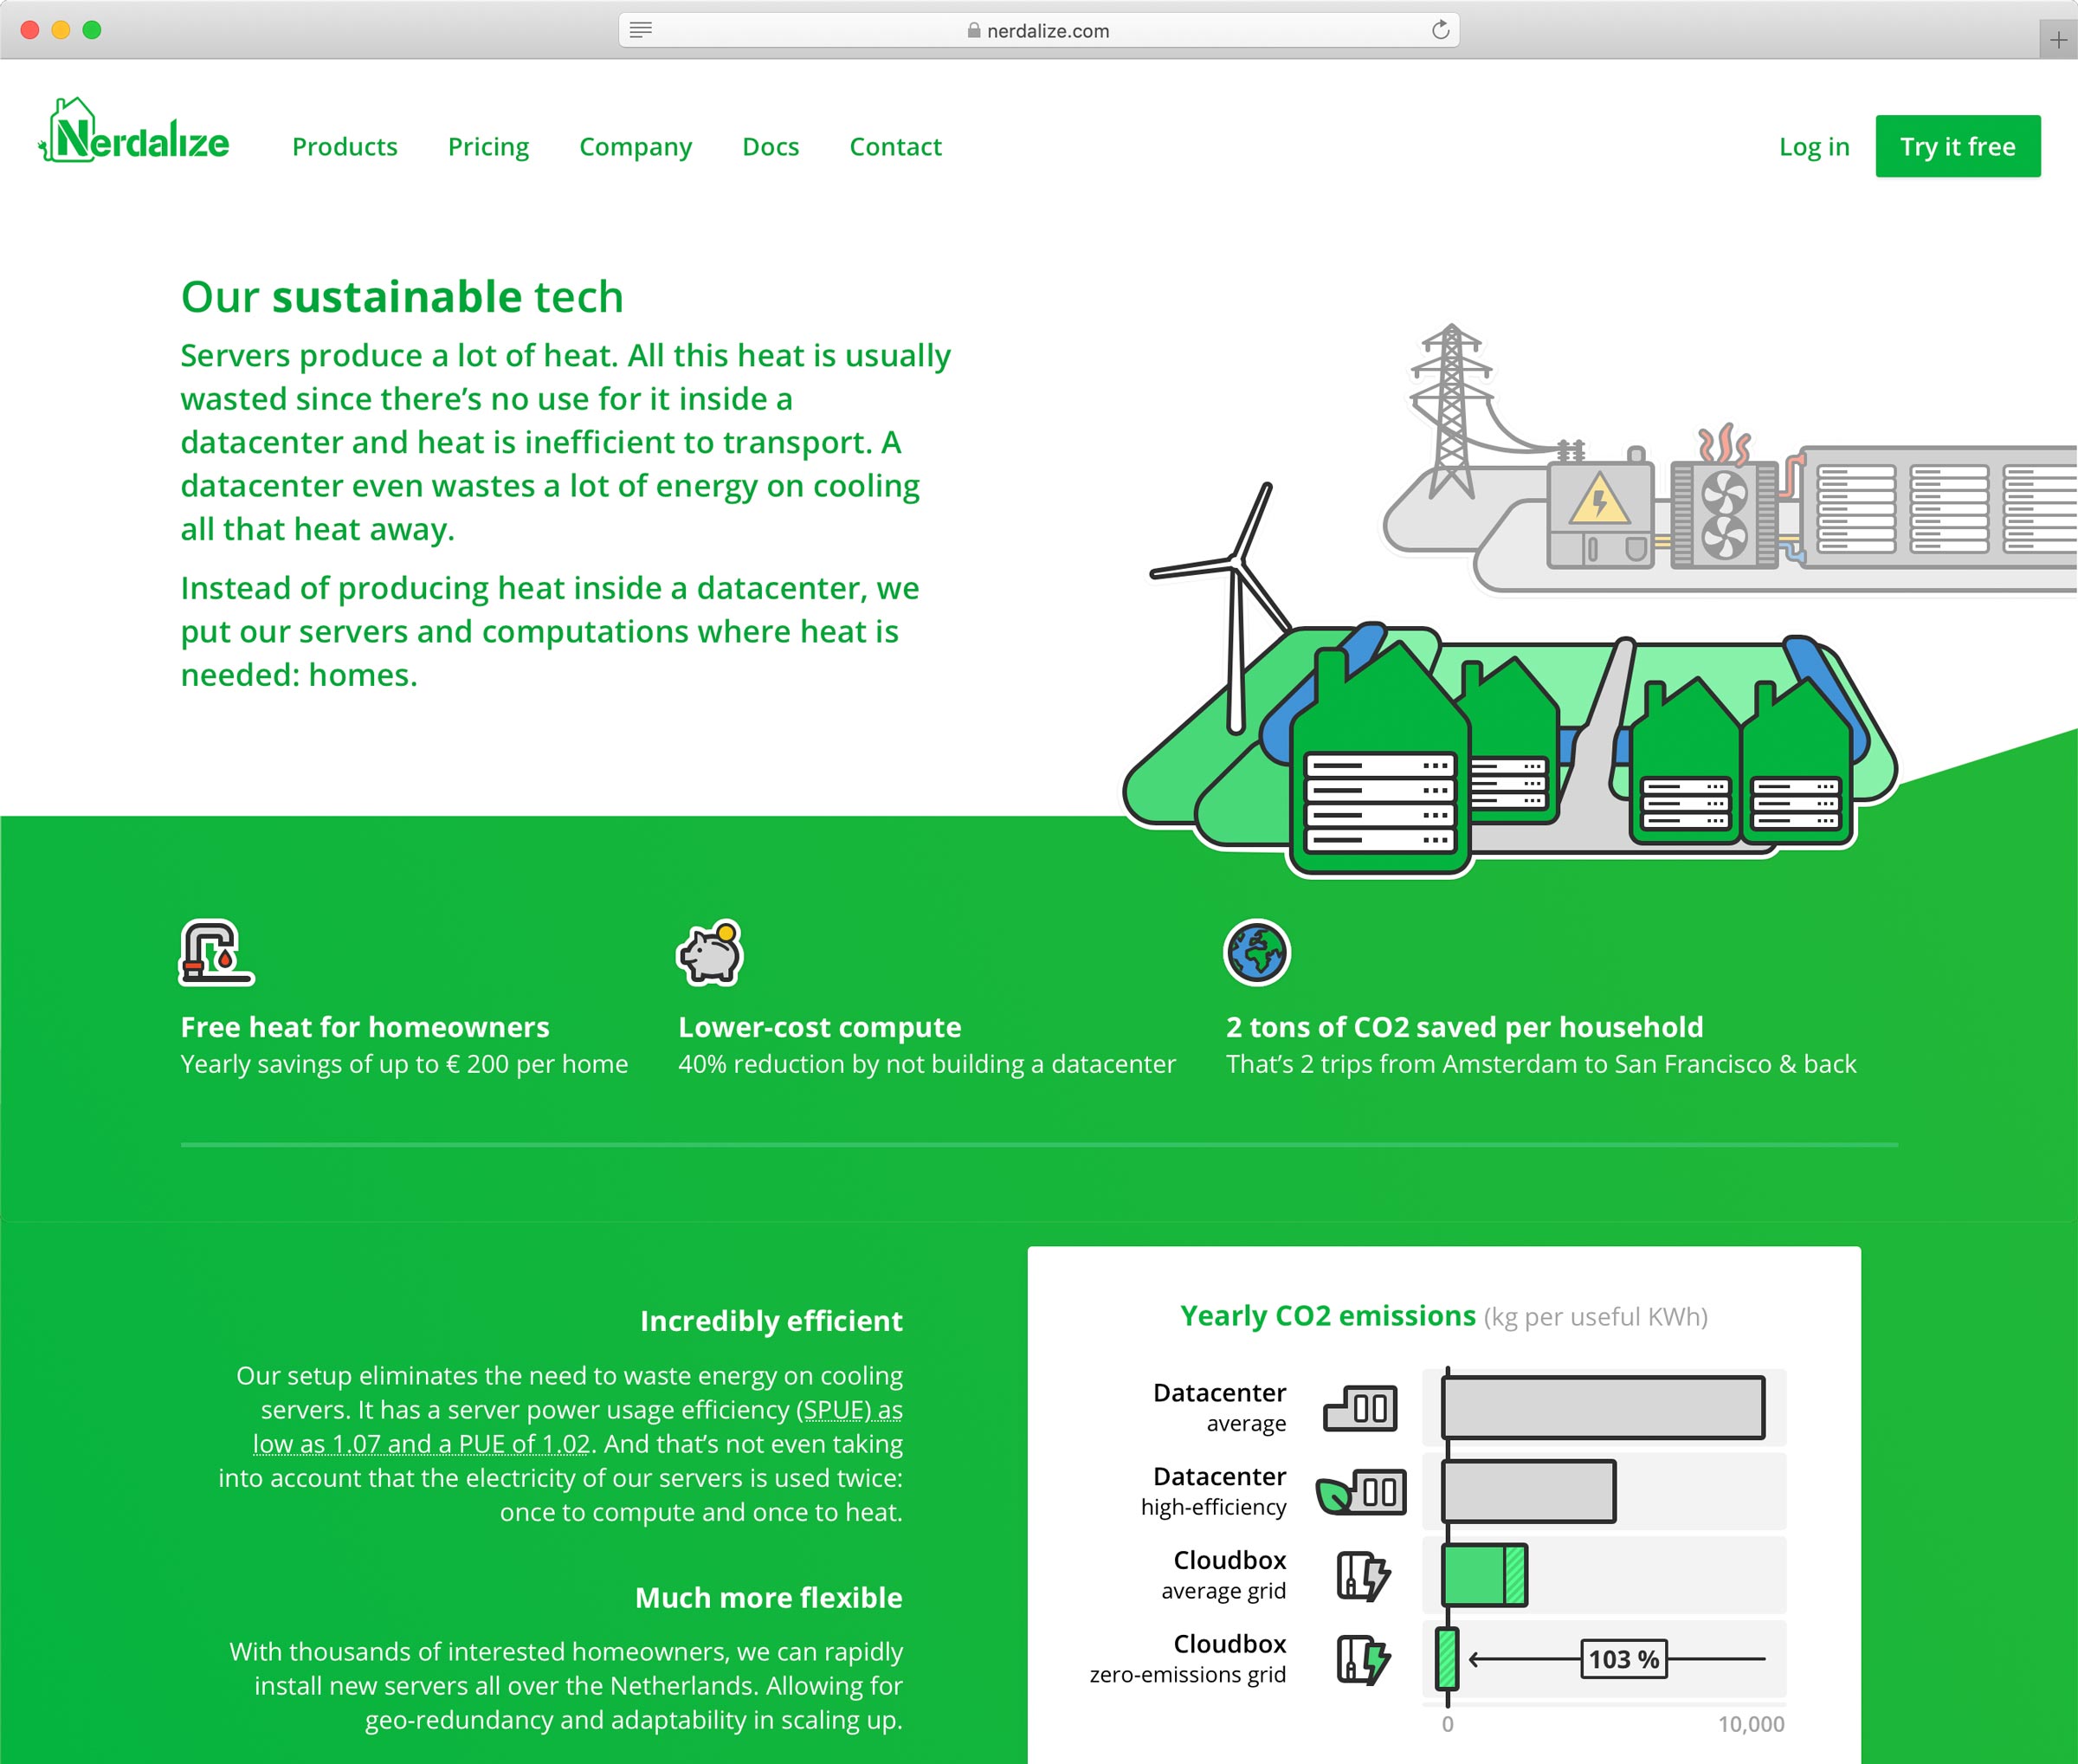Click the Cloudbox zero-emissions grid icon
2078x1764 pixels.
1362,1660
